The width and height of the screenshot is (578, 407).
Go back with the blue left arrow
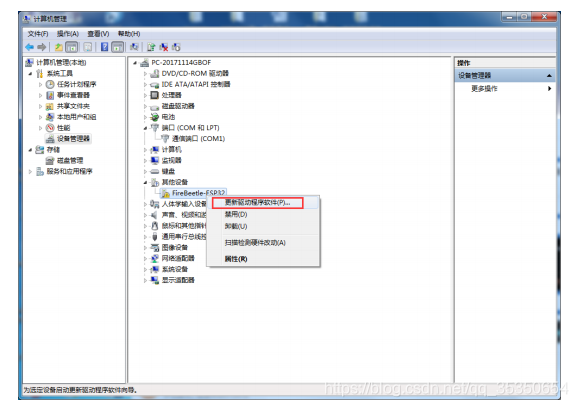[x=29, y=47]
